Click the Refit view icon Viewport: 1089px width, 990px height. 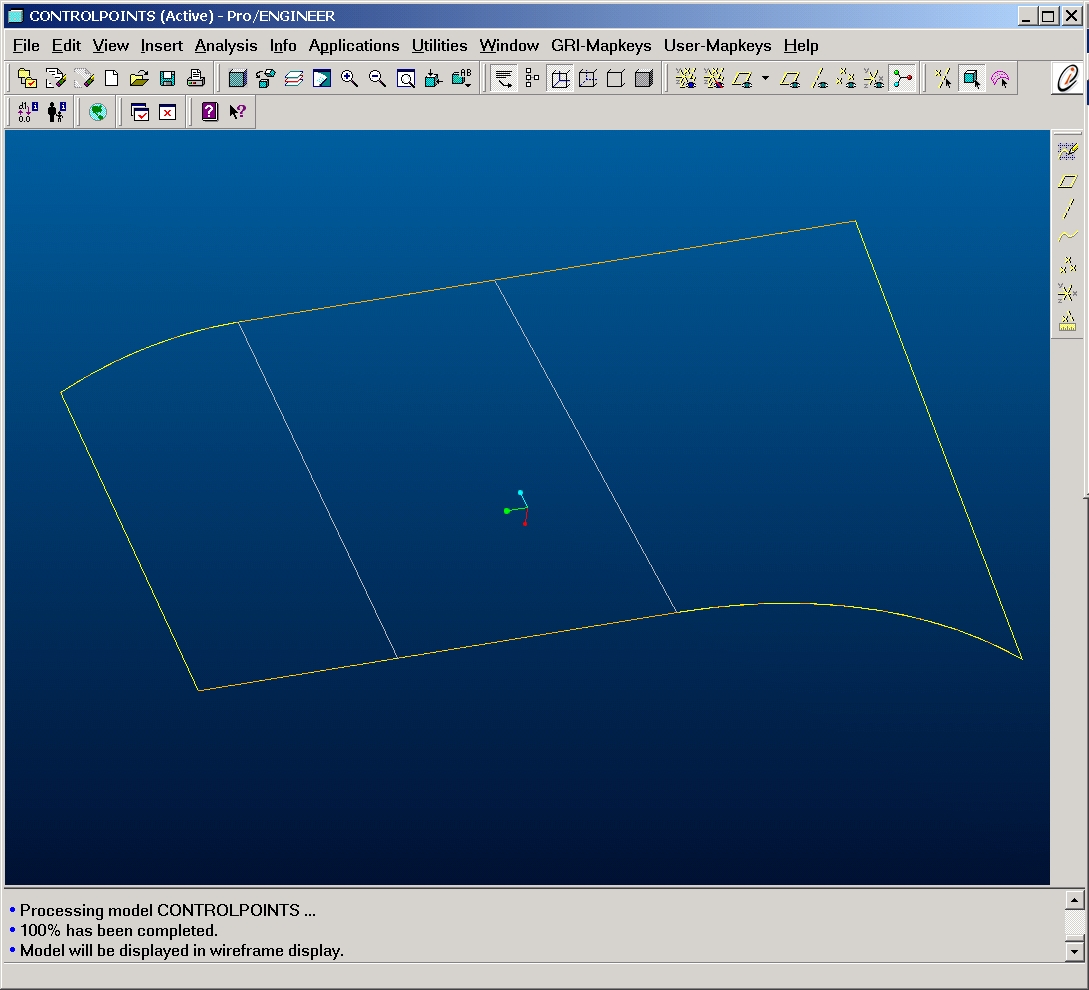[406, 79]
